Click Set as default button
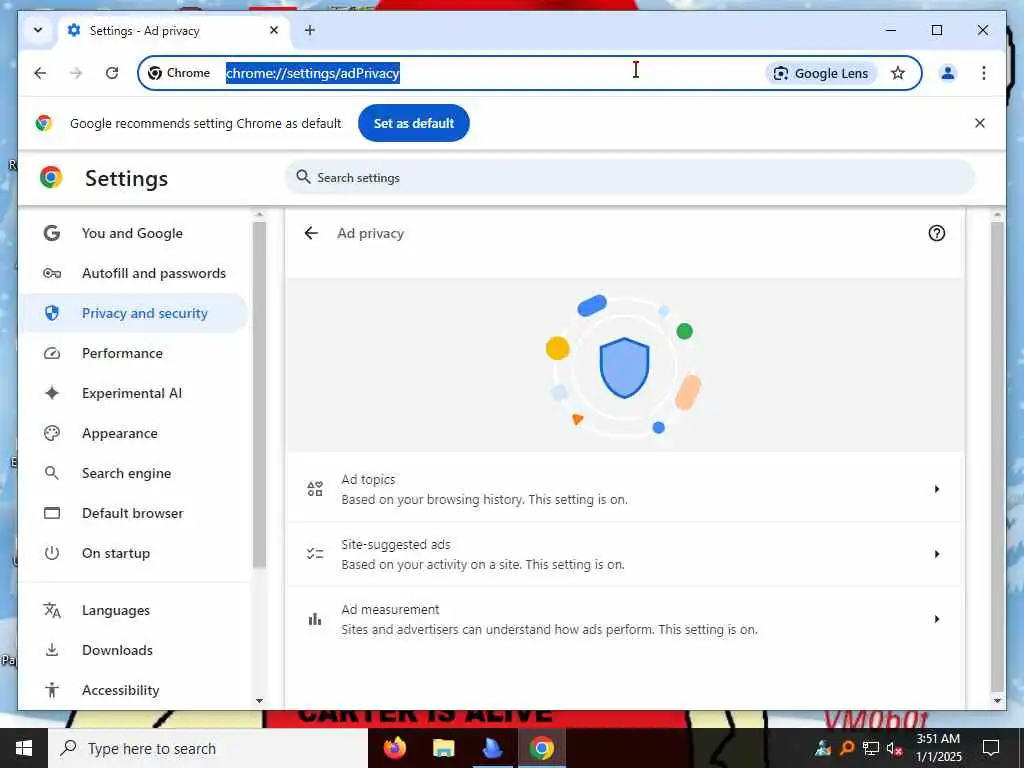This screenshot has width=1024, height=768. (x=413, y=123)
